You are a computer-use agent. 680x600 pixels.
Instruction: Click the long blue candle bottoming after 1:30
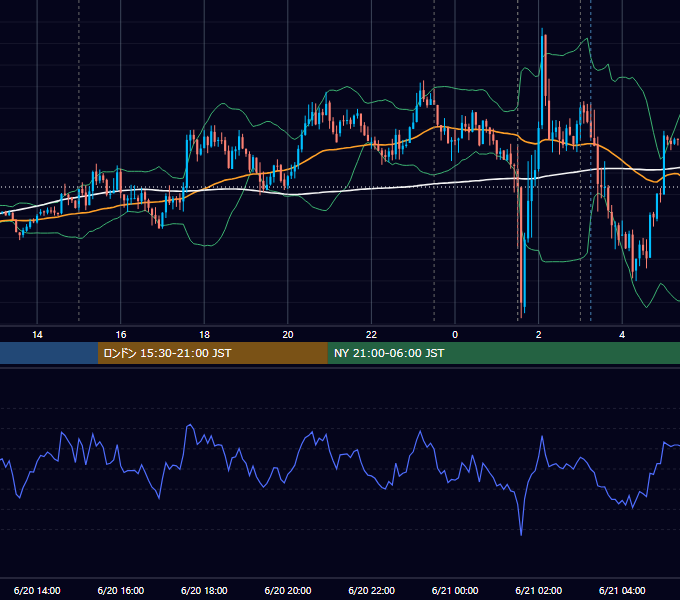coord(524,273)
